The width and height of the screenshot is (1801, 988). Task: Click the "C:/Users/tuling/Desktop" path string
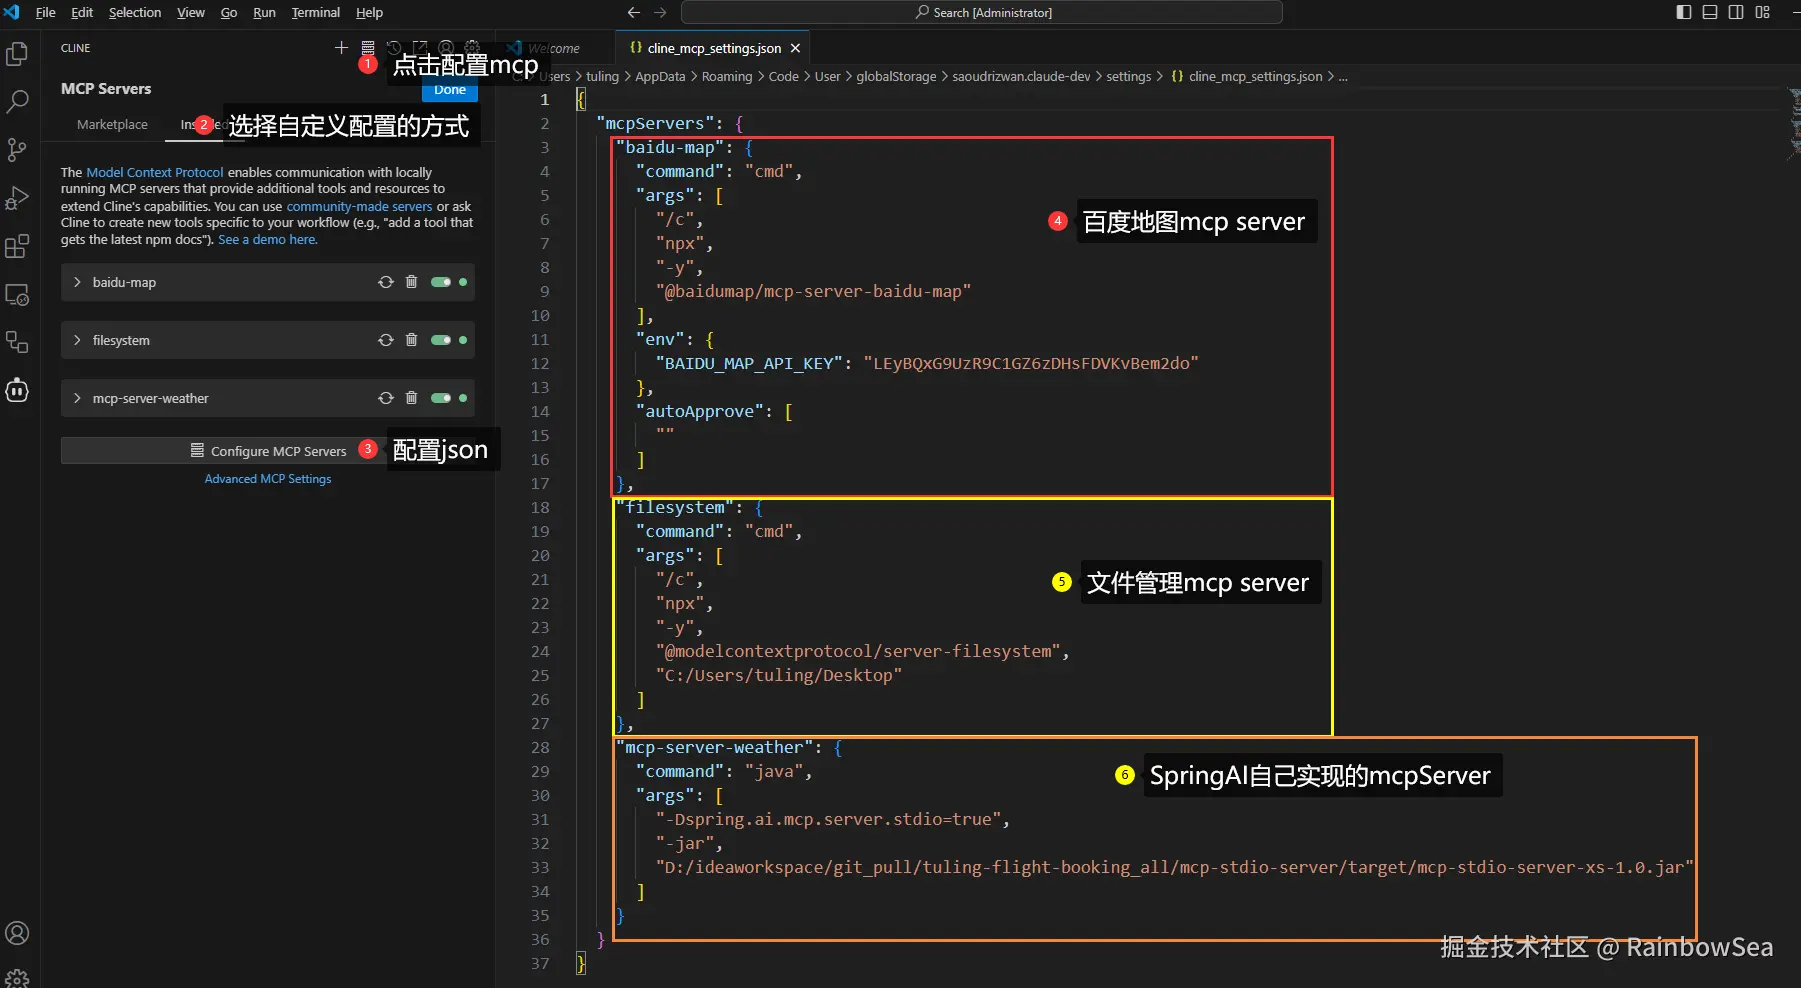(779, 675)
